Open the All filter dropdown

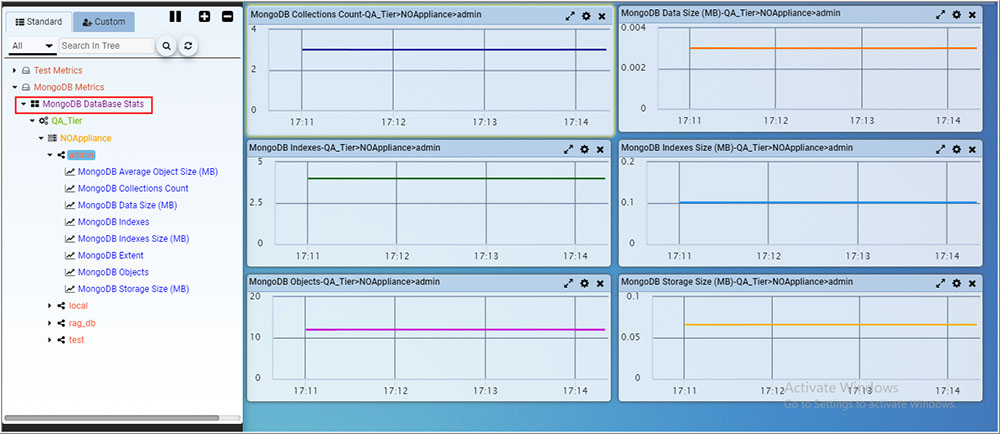click(32, 46)
